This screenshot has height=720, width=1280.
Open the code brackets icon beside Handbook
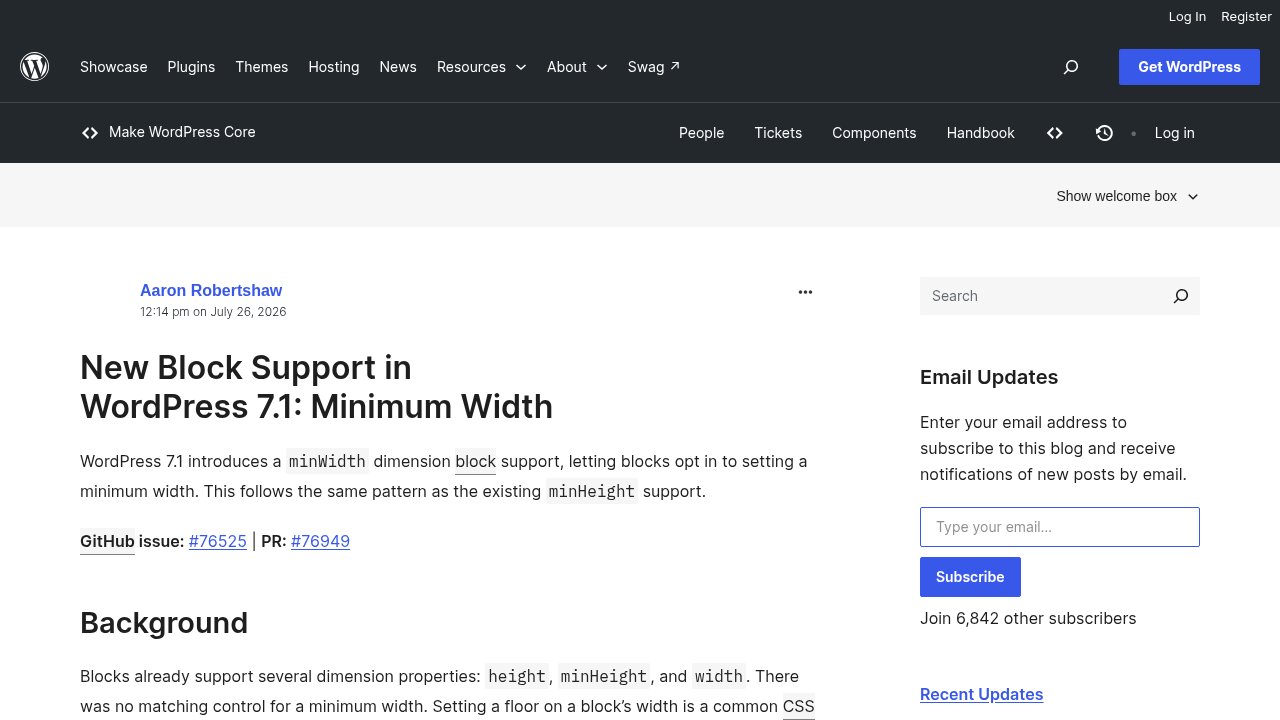click(x=1055, y=133)
